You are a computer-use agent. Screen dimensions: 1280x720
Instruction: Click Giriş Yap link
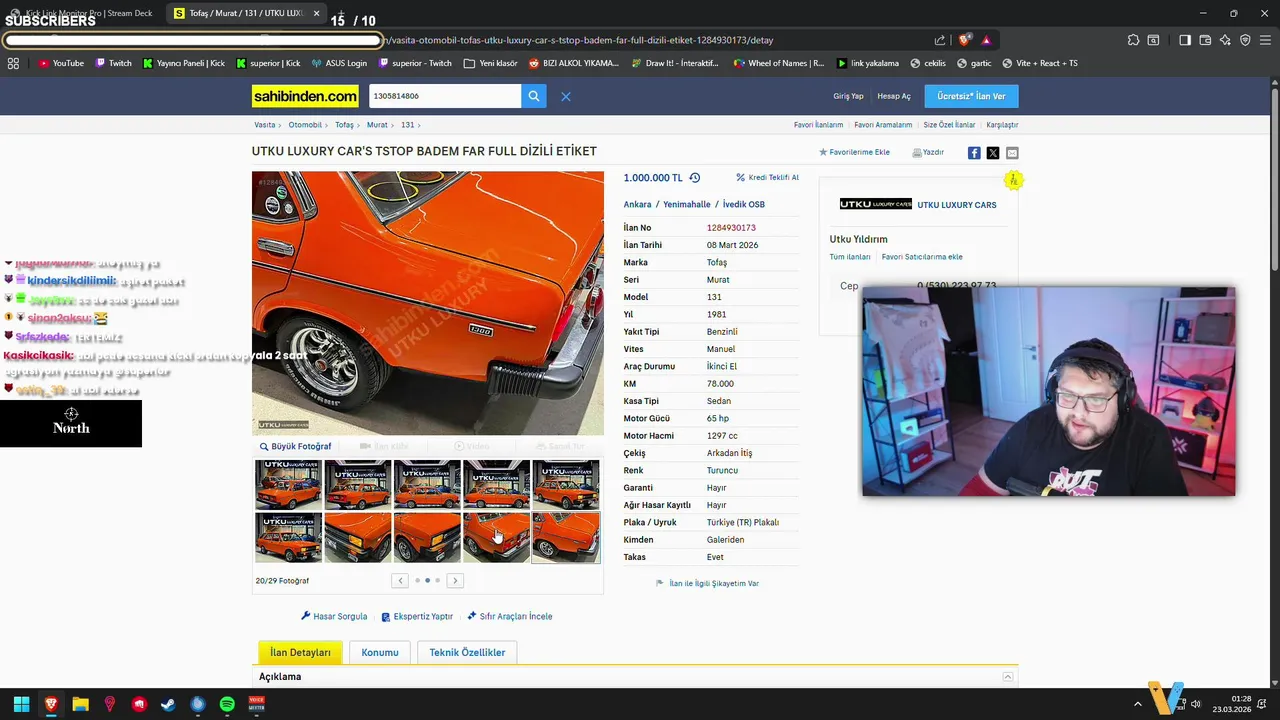[848, 96]
